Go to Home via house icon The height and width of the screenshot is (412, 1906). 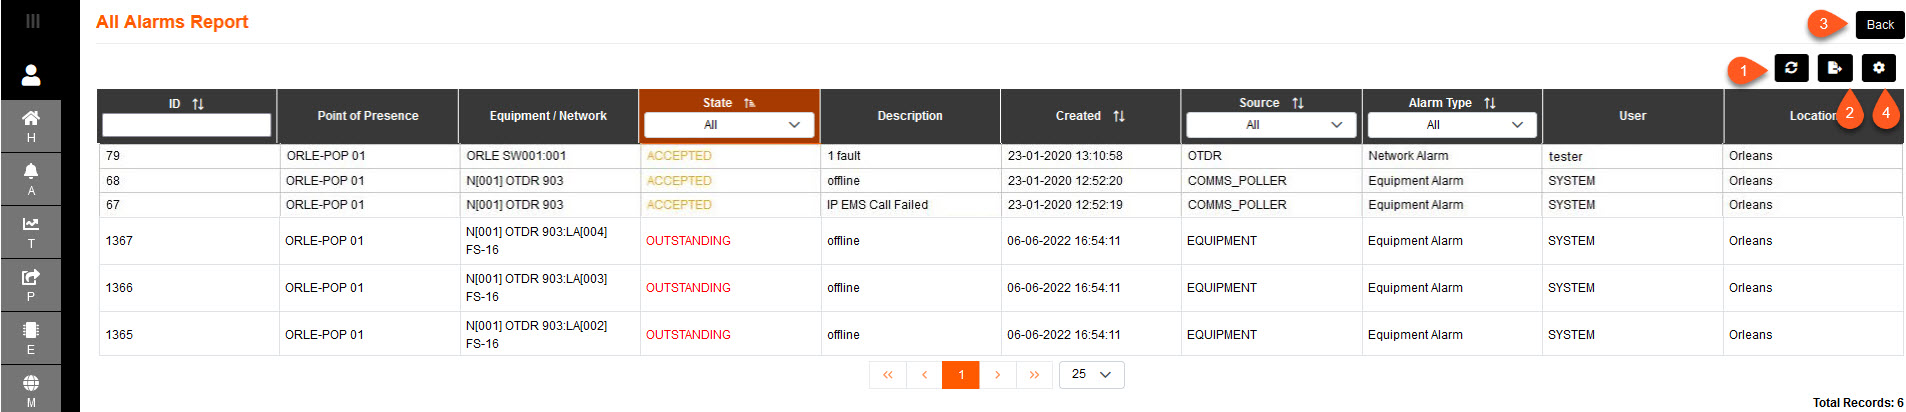coord(31,126)
